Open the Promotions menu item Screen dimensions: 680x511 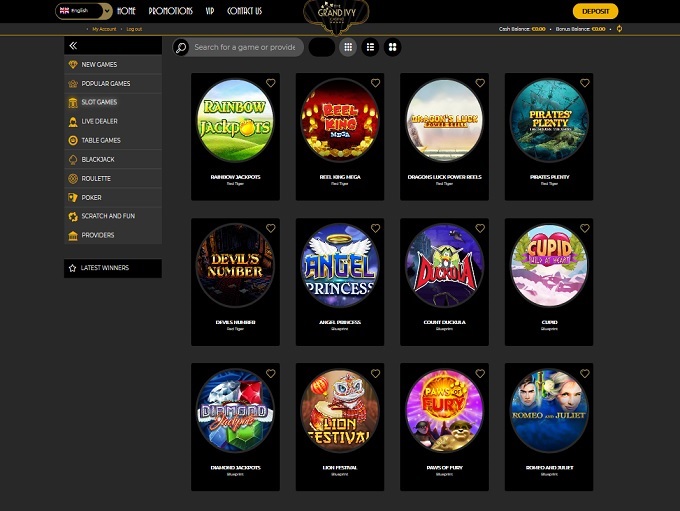170,11
